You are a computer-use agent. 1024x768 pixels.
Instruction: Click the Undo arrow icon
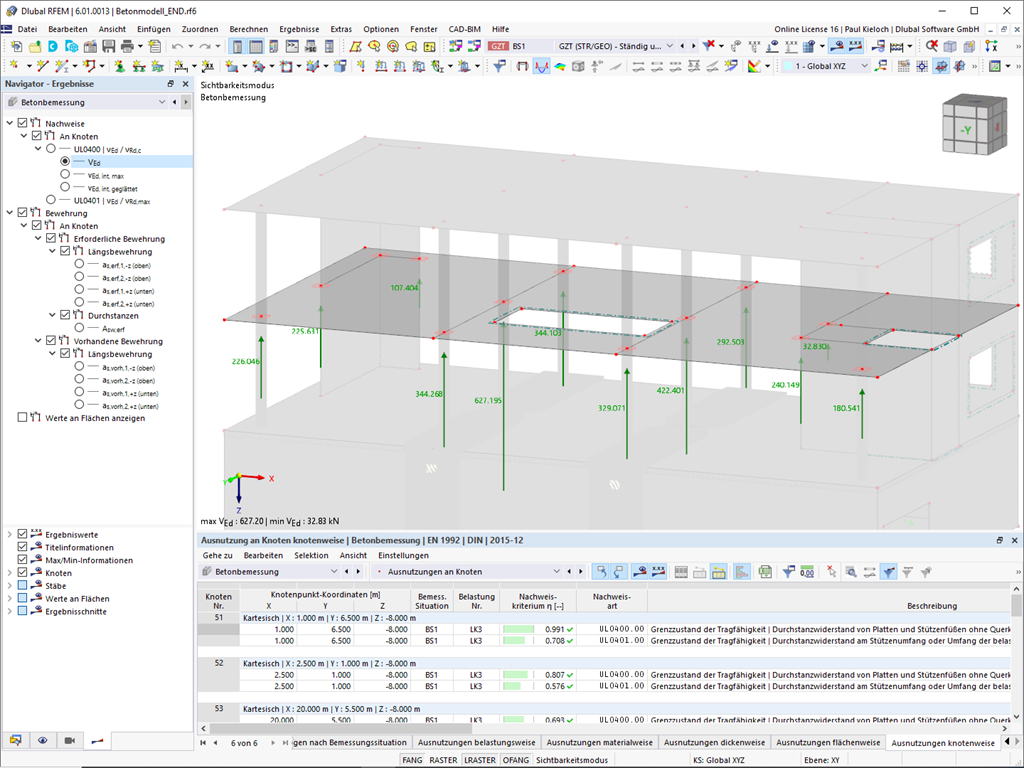(177, 46)
